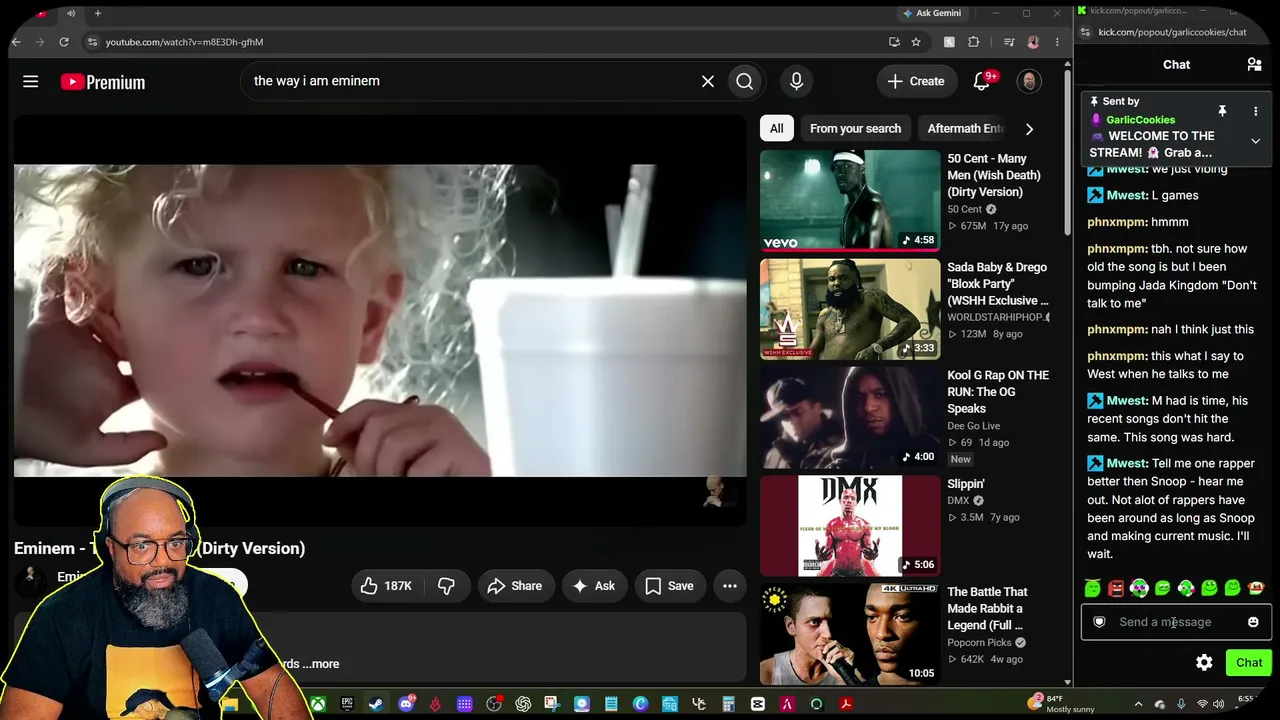Unpin the pinned chat message
Viewport: 1280px width, 720px height.
1222,111
